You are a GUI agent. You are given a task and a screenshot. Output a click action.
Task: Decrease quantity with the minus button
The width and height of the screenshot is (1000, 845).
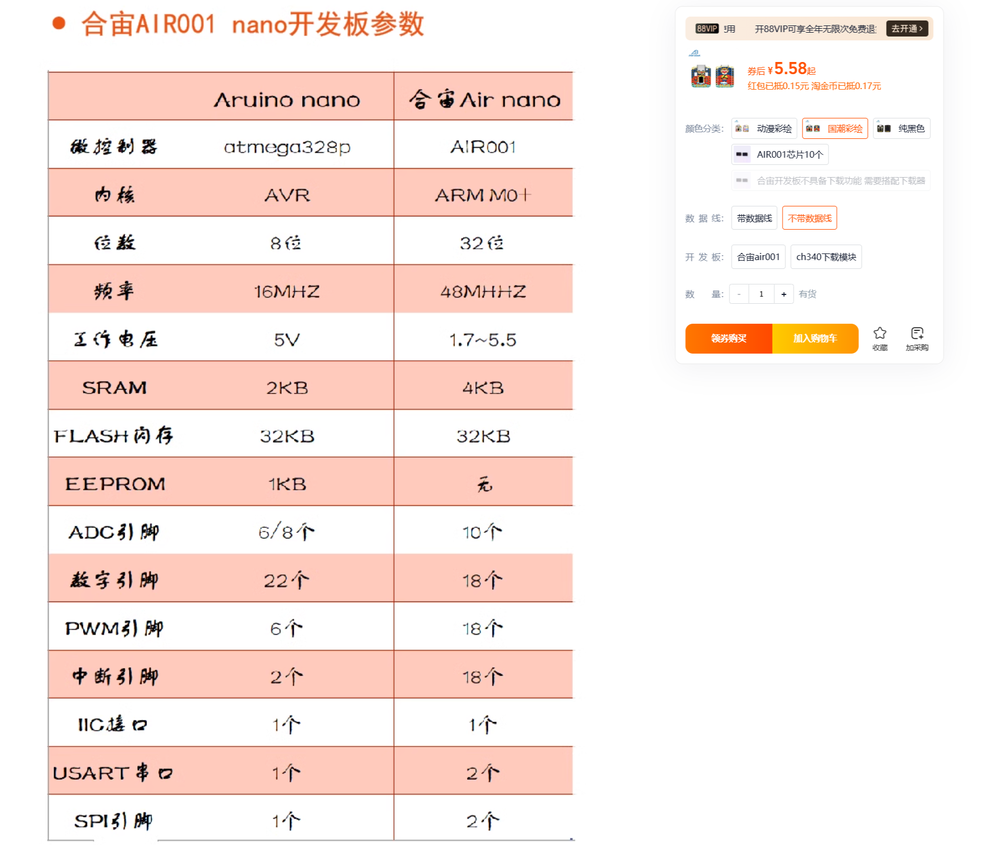(x=739, y=294)
